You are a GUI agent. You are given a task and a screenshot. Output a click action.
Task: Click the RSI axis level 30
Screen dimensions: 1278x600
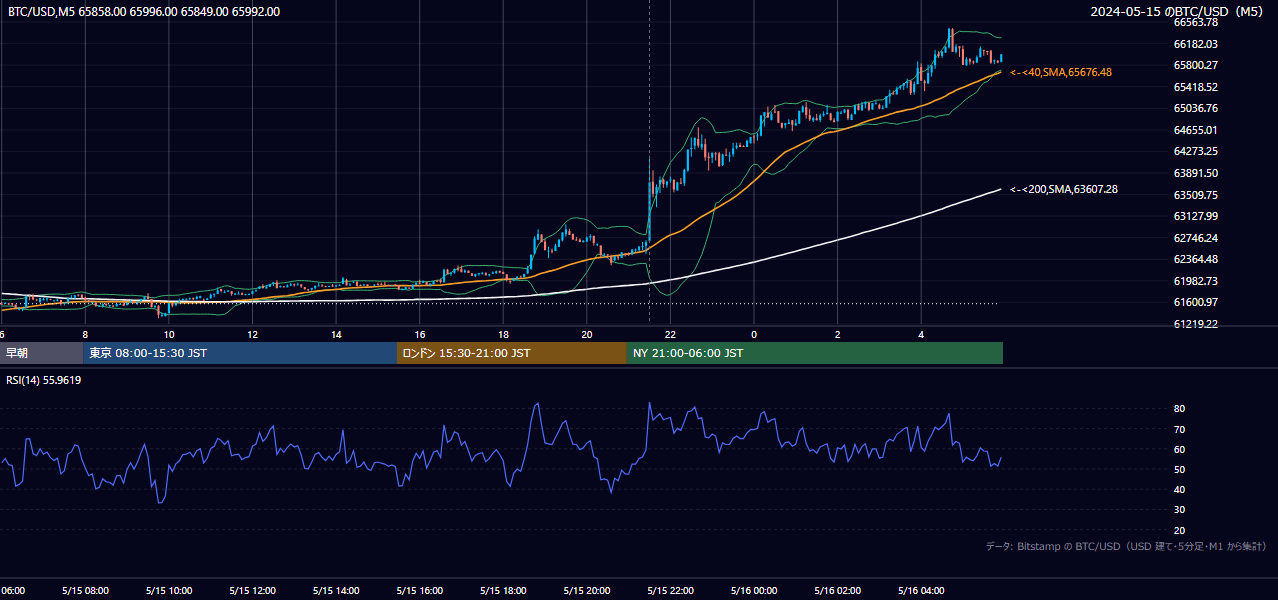[1179, 510]
